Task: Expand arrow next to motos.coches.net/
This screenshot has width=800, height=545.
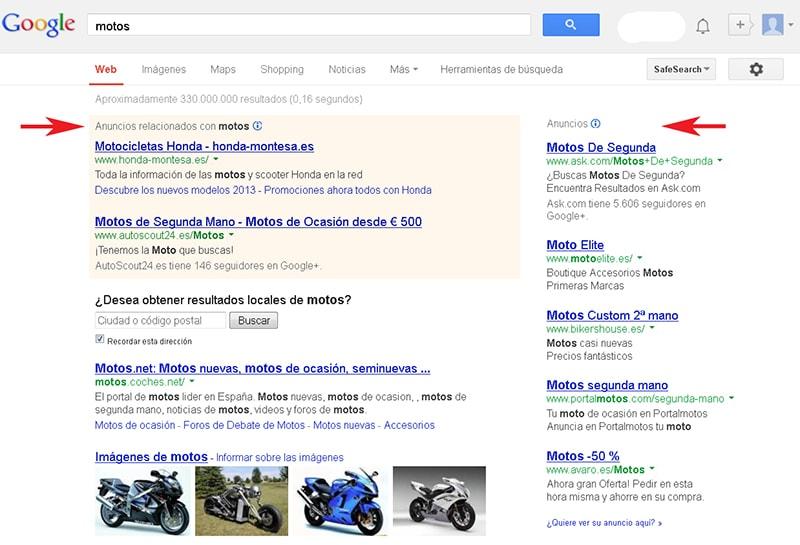Action: pos(192,381)
